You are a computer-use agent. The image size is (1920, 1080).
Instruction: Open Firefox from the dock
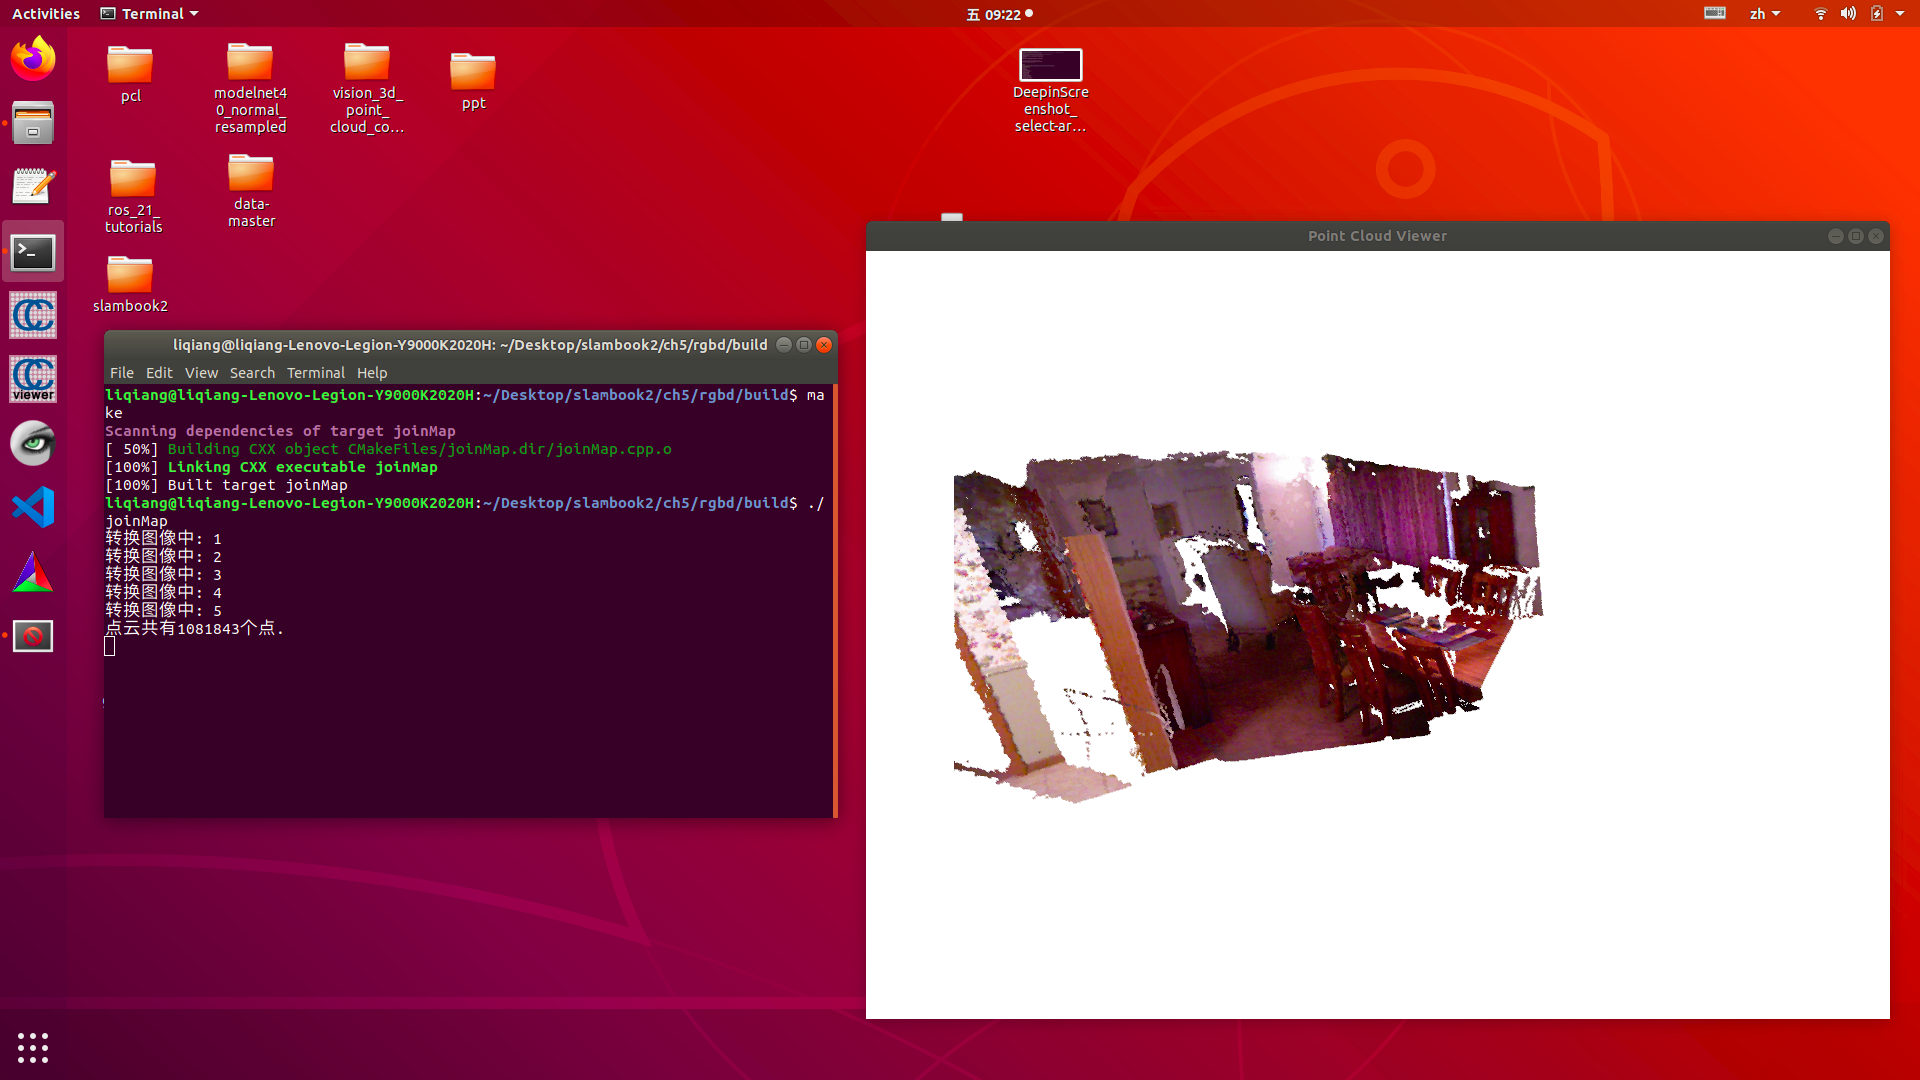coord(33,57)
